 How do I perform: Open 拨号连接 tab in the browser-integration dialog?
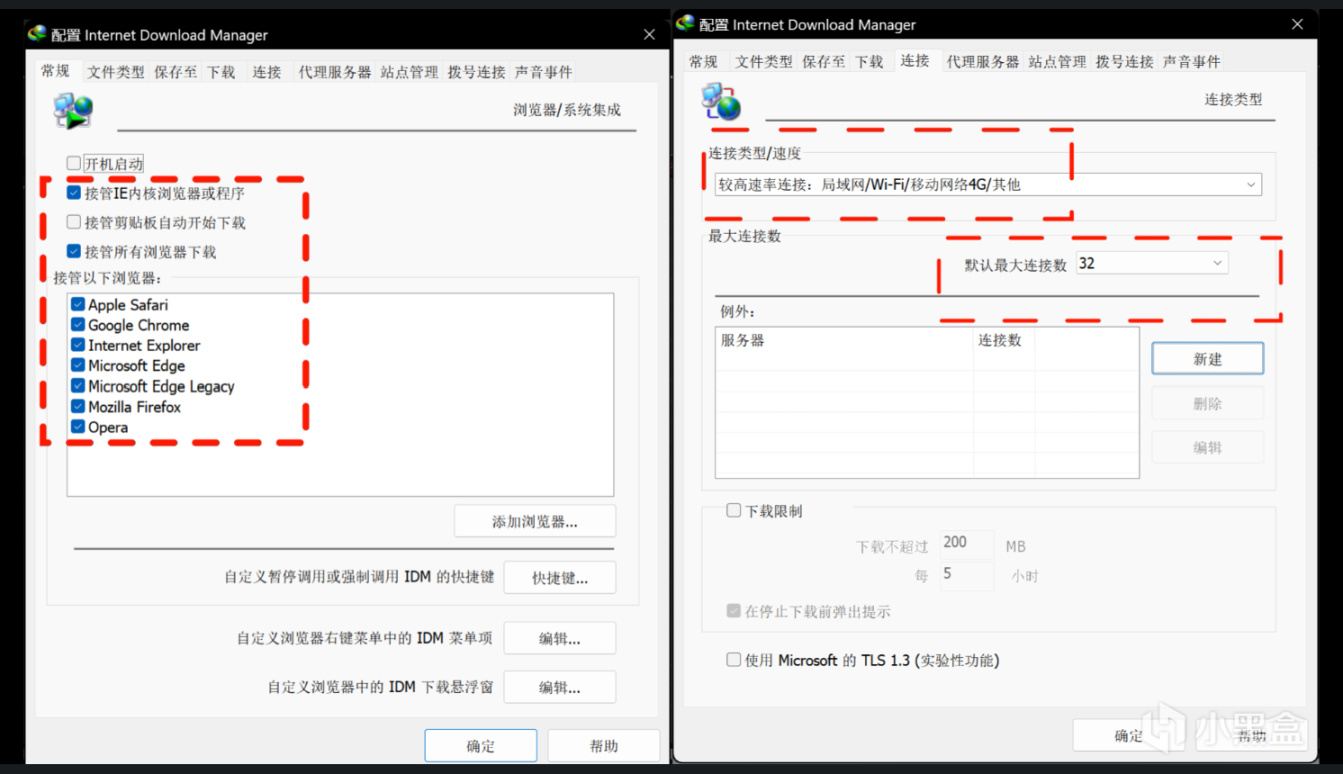point(477,72)
